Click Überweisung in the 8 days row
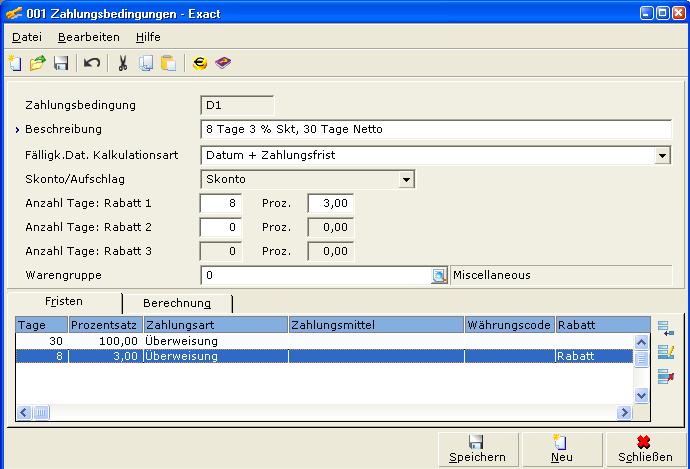This screenshot has width=690, height=469. coord(181,356)
